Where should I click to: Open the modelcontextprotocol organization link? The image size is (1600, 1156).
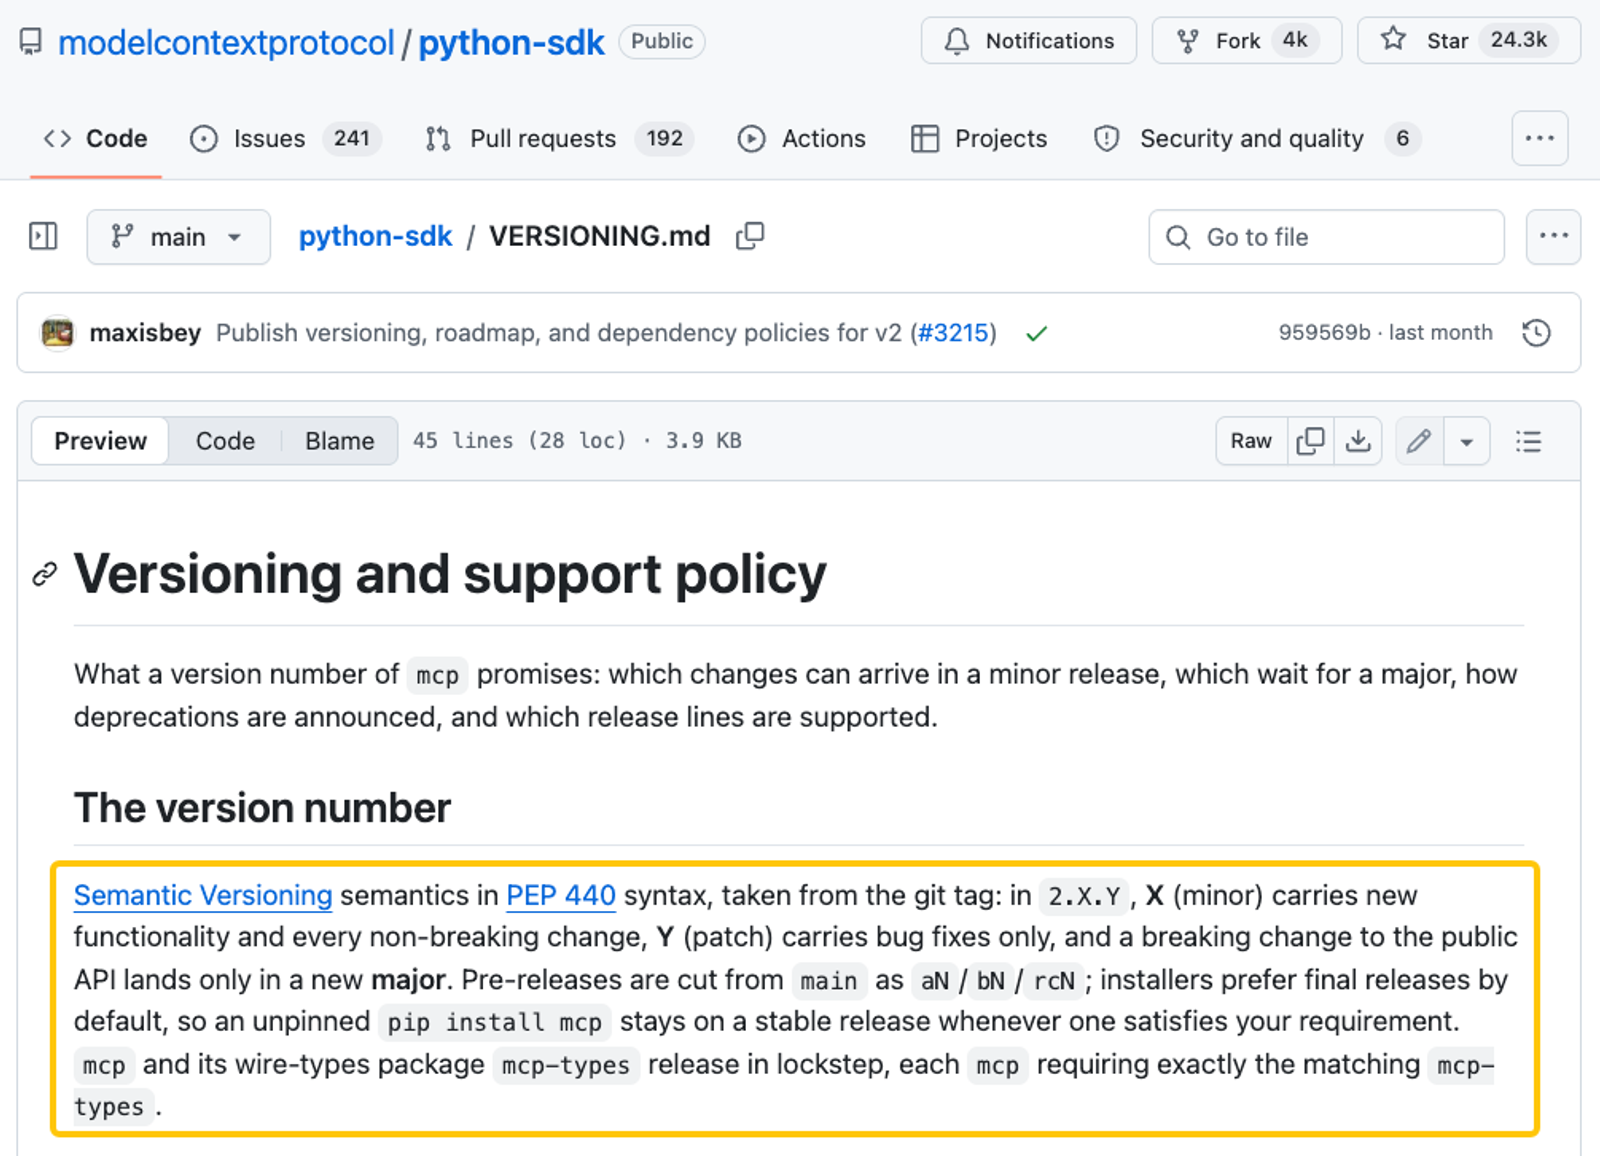point(226,42)
